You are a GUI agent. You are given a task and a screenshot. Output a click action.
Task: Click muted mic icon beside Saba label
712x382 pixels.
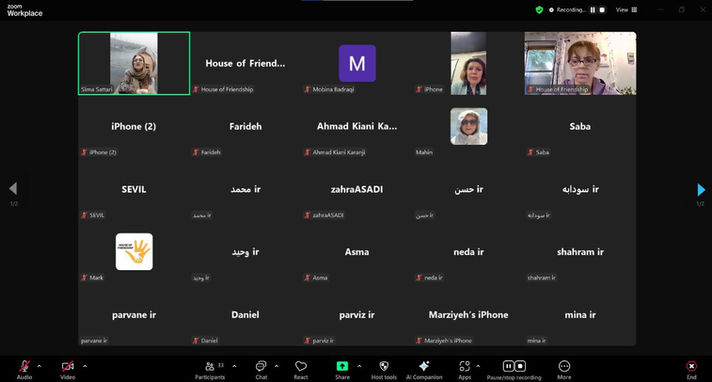click(530, 152)
